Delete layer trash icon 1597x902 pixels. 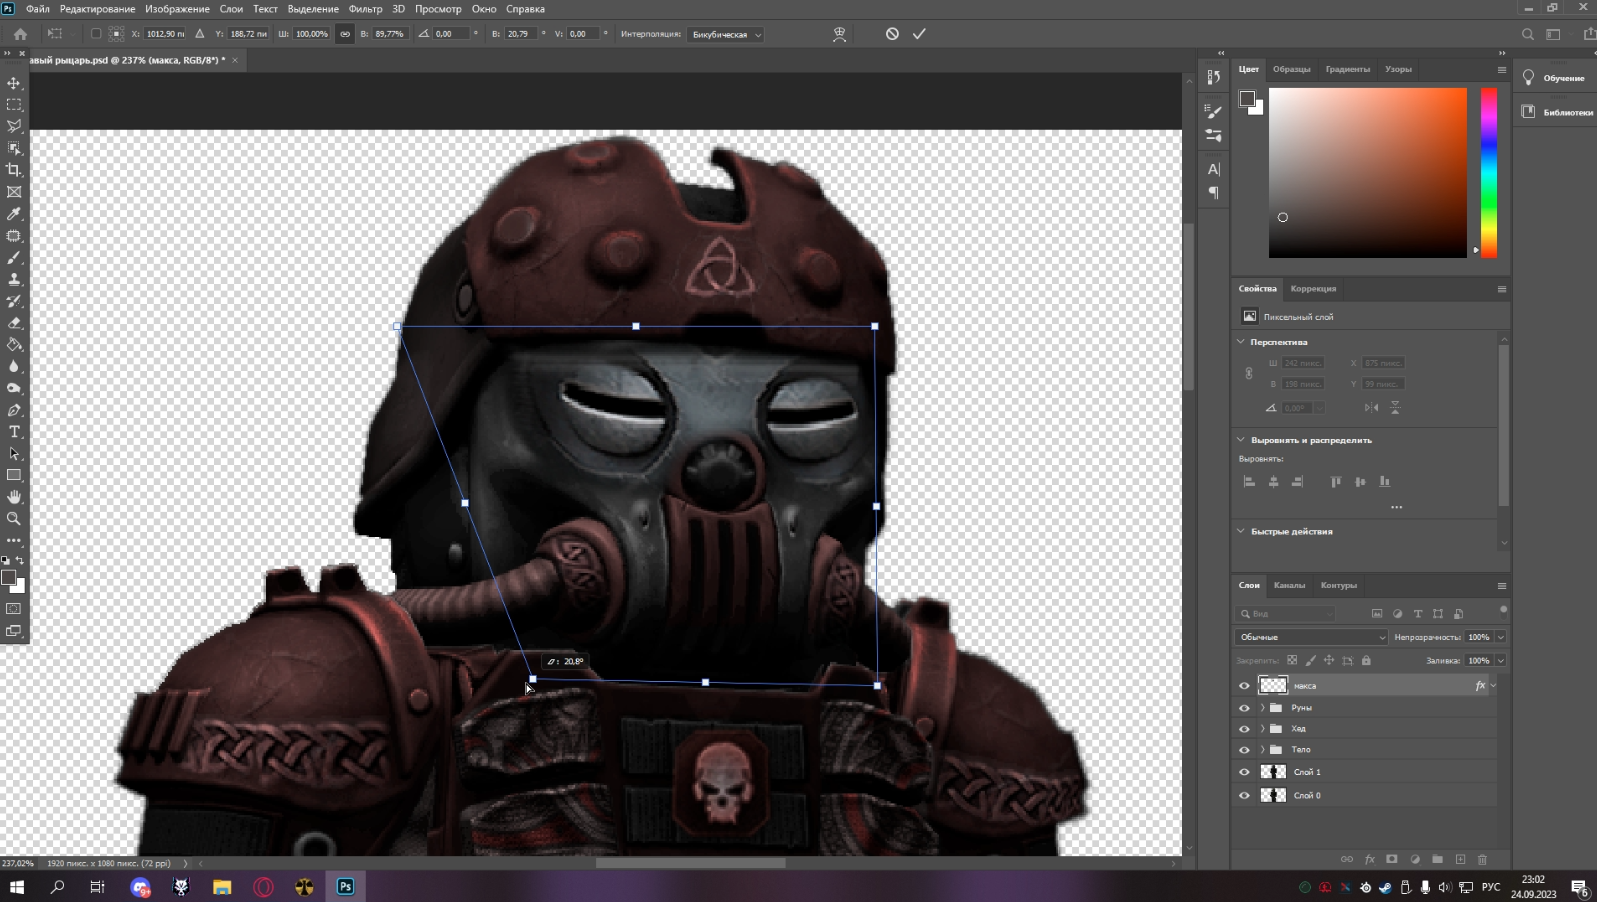pyautogui.click(x=1482, y=859)
